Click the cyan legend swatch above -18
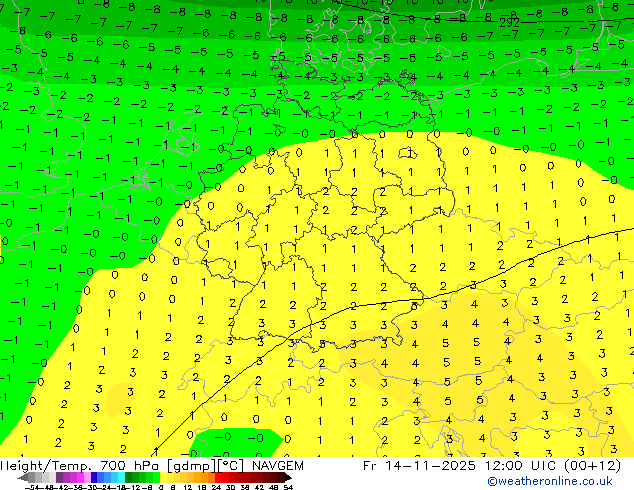The width and height of the screenshot is (634, 490). point(122,477)
